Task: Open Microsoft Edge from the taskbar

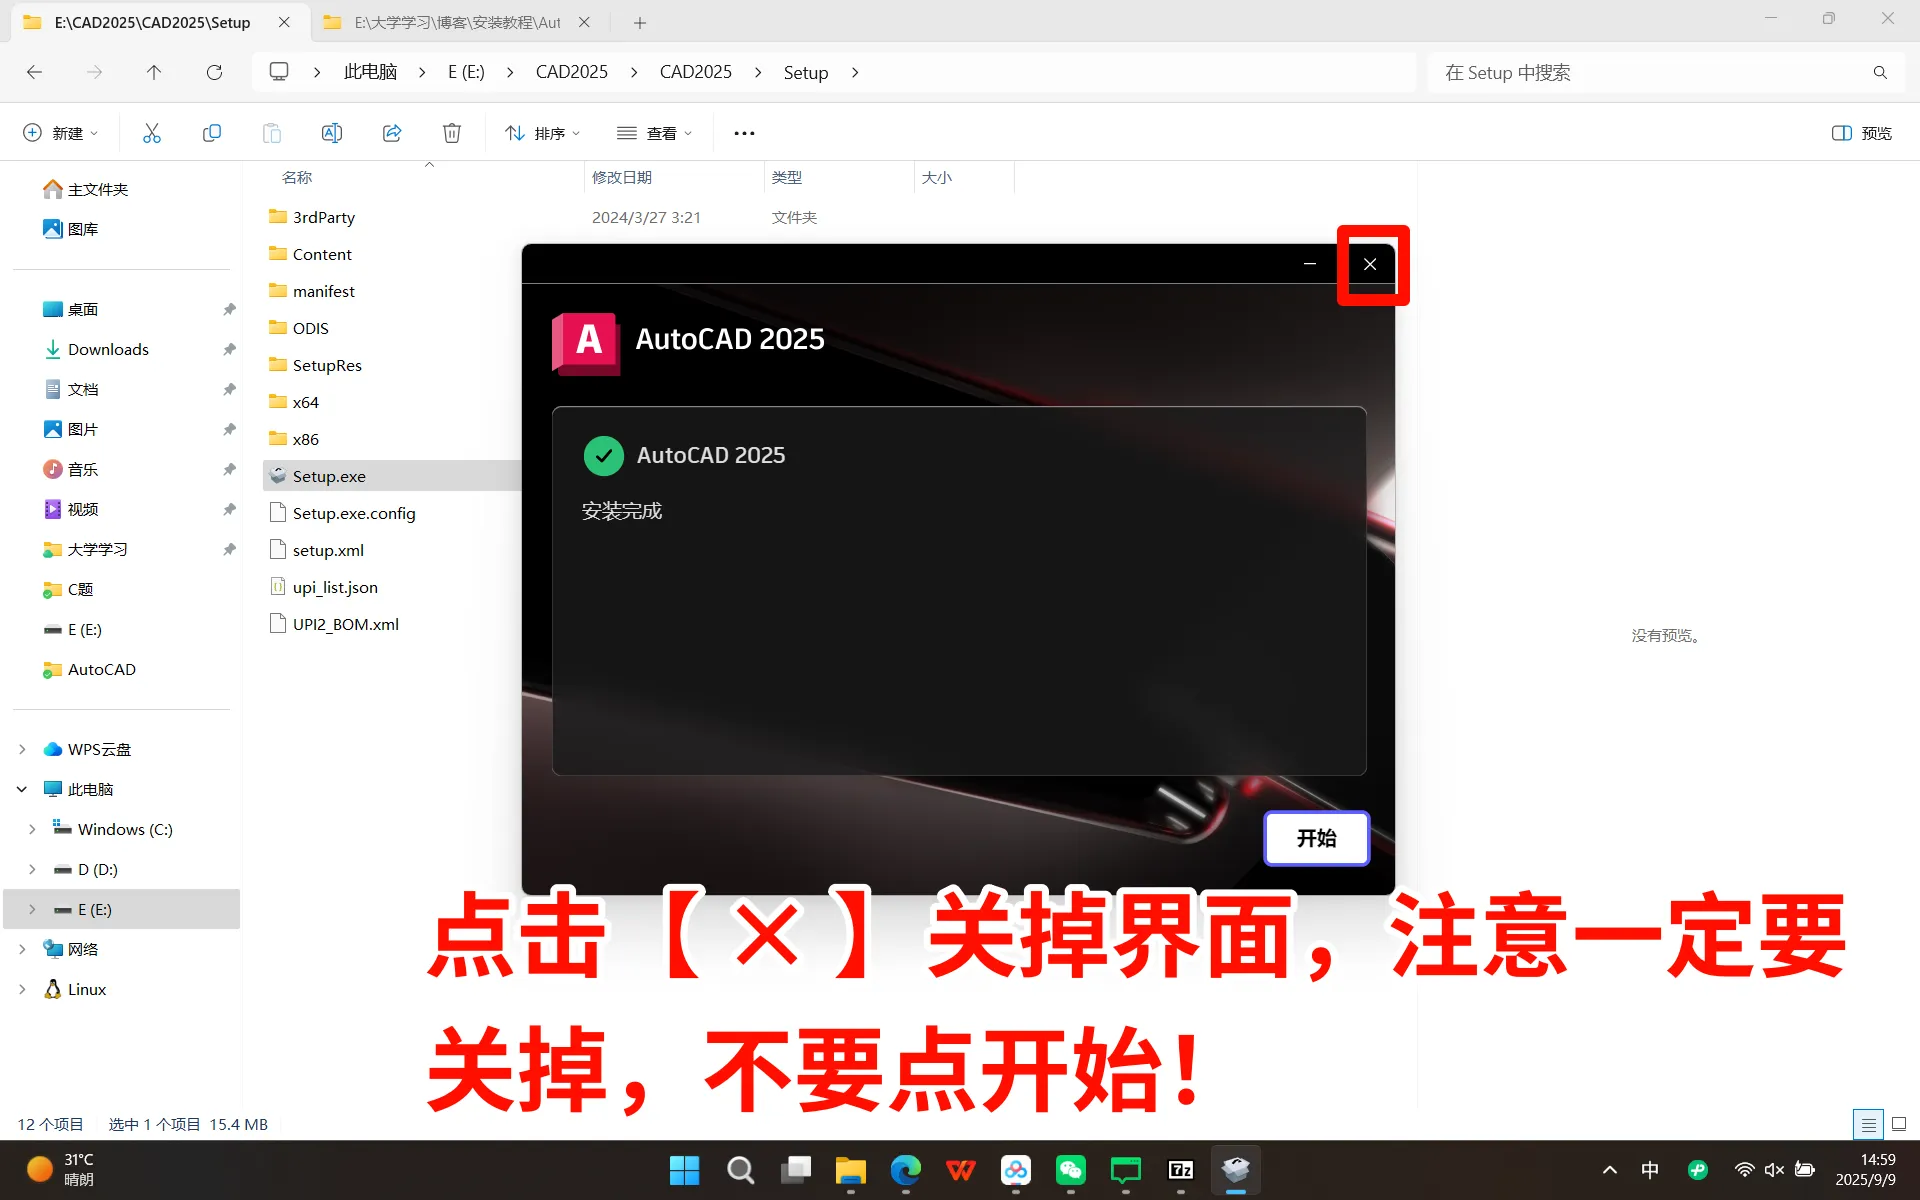Action: pyautogui.click(x=905, y=1170)
